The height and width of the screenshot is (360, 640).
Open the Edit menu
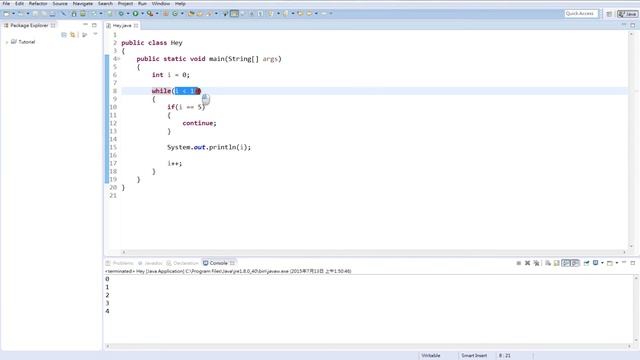[19, 3]
